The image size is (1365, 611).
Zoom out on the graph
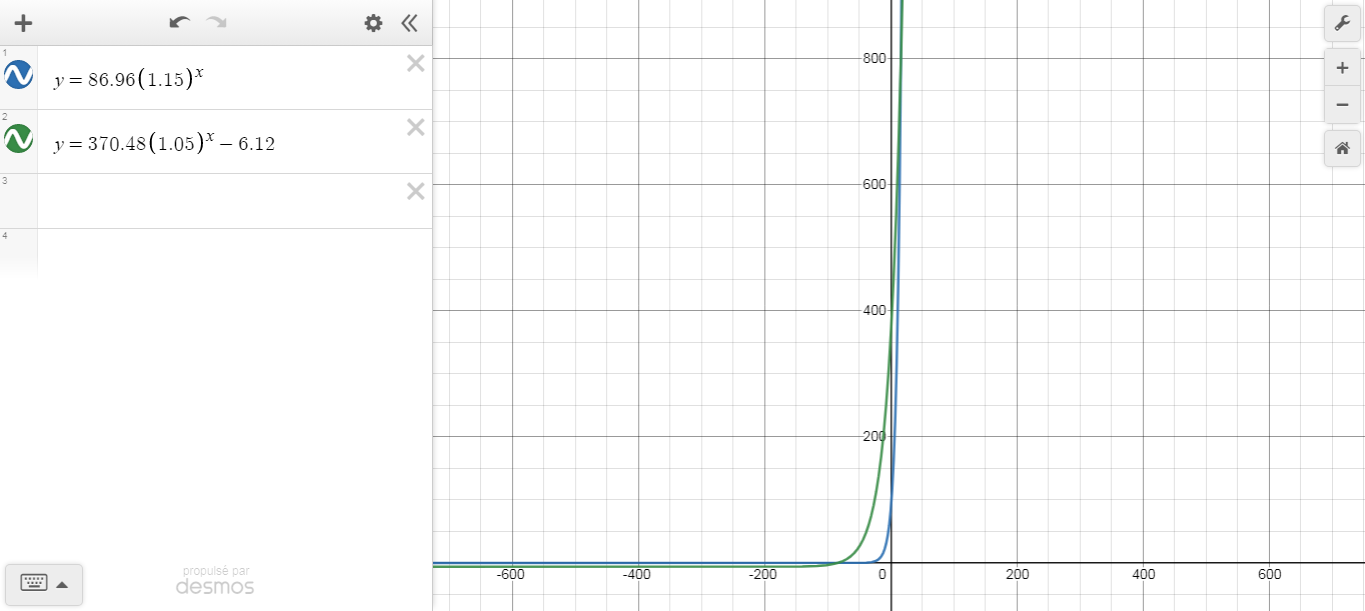click(1342, 104)
